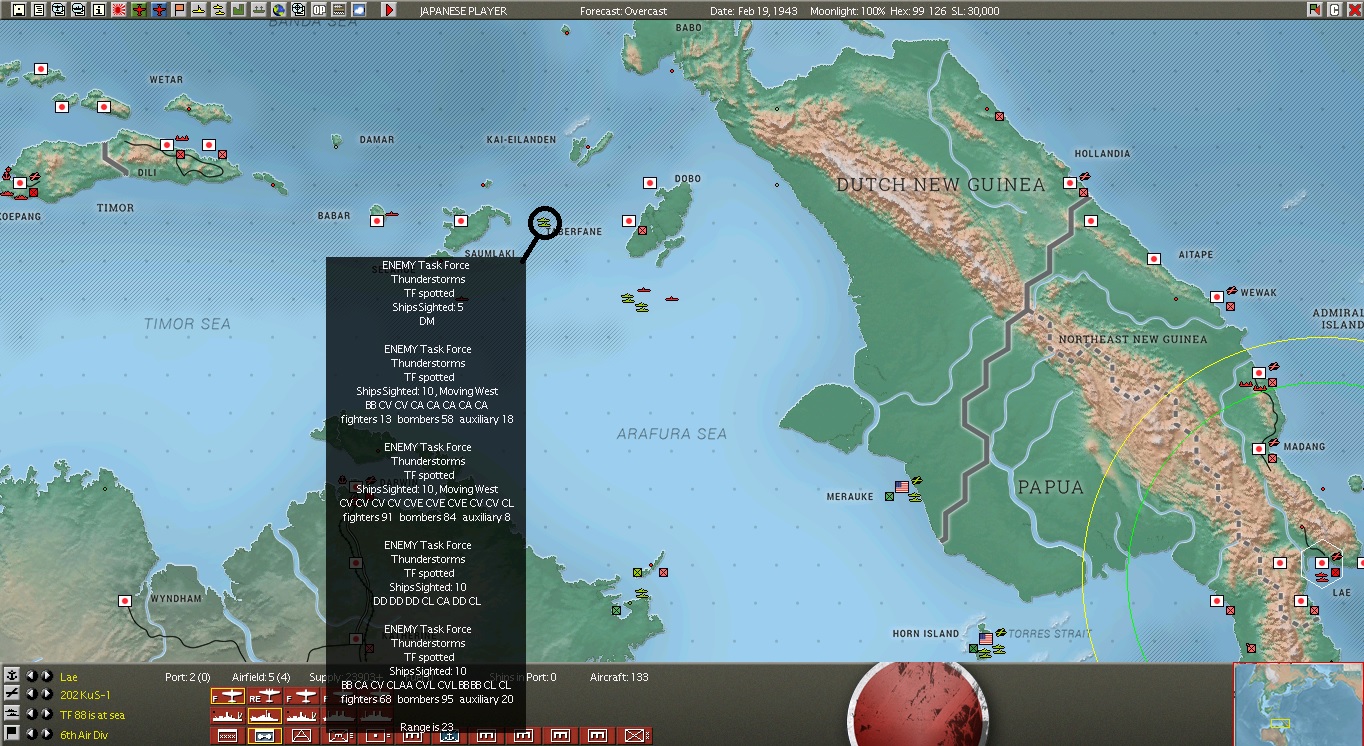Image resolution: width=1364 pixels, height=746 pixels.
Task: Click the 'JAPANESE PLAYER' label
Action: [x=463, y=11]
